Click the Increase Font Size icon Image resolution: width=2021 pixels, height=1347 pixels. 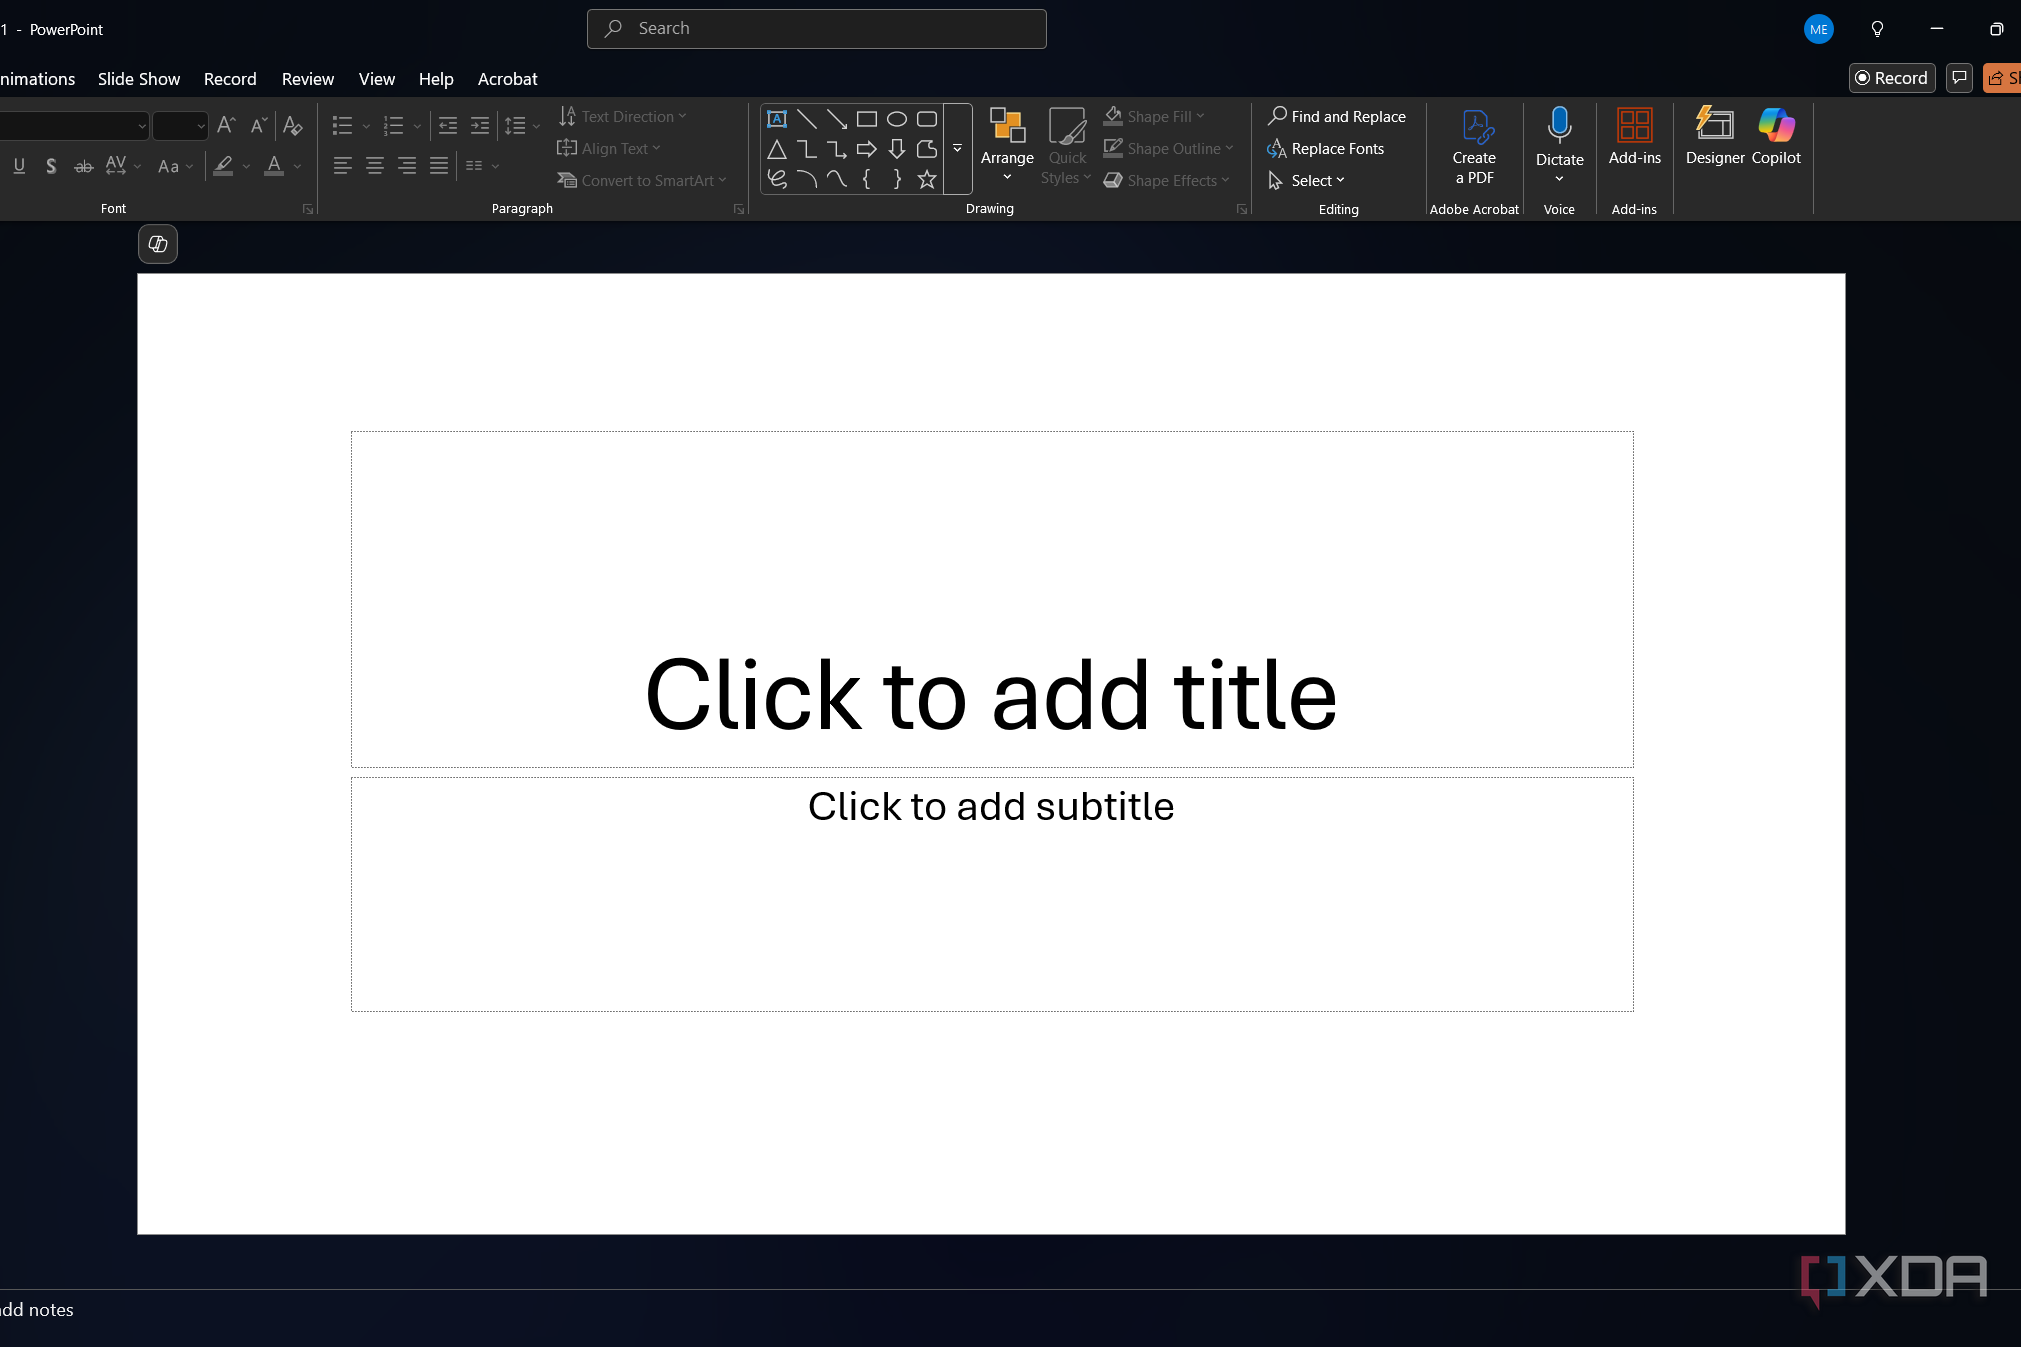[226, 125]
